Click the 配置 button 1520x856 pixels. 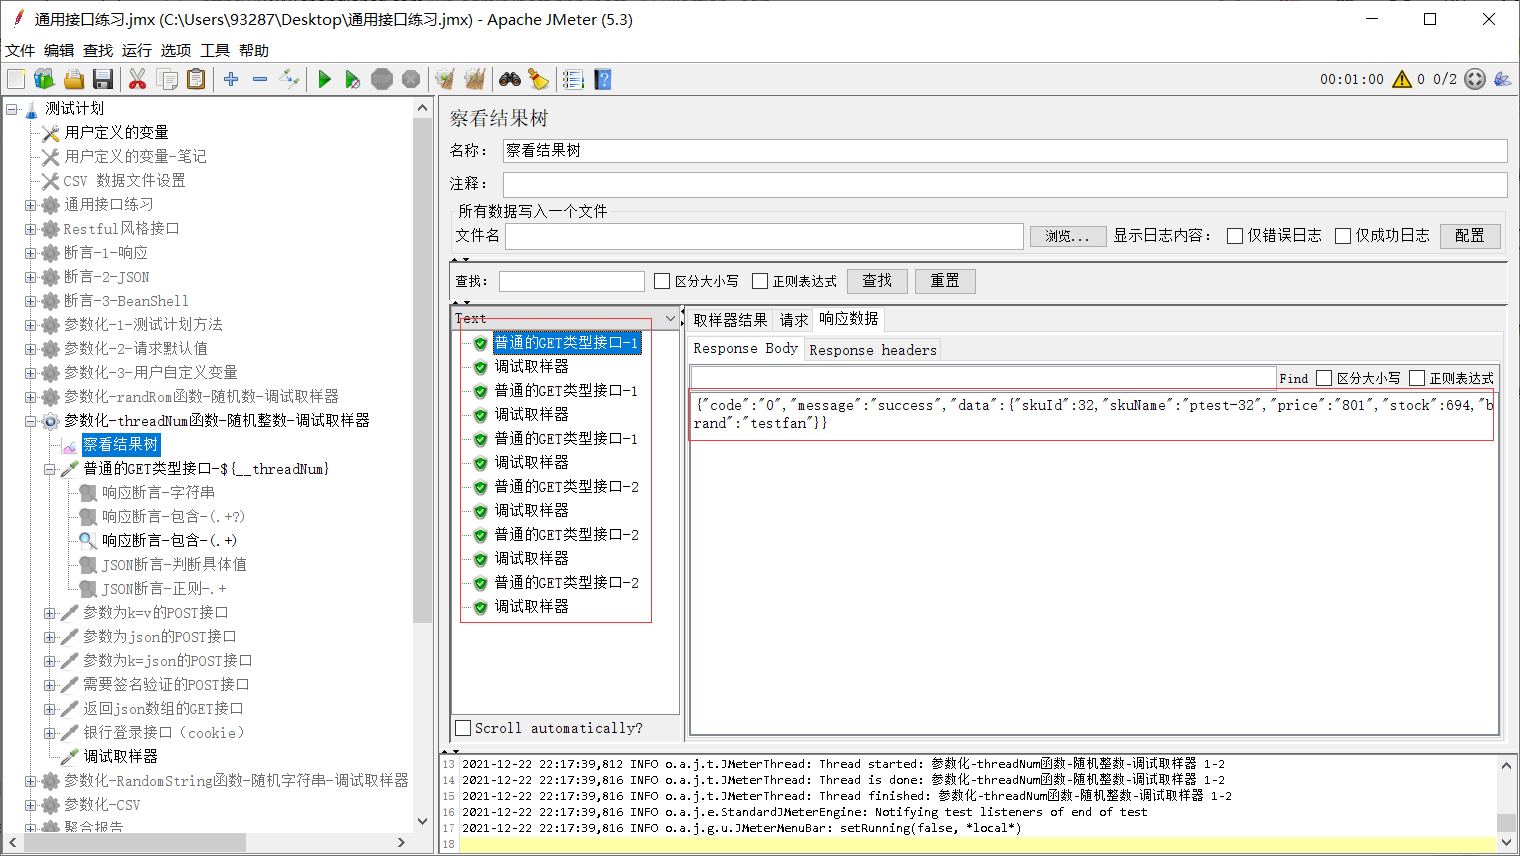coord(1470,236)
